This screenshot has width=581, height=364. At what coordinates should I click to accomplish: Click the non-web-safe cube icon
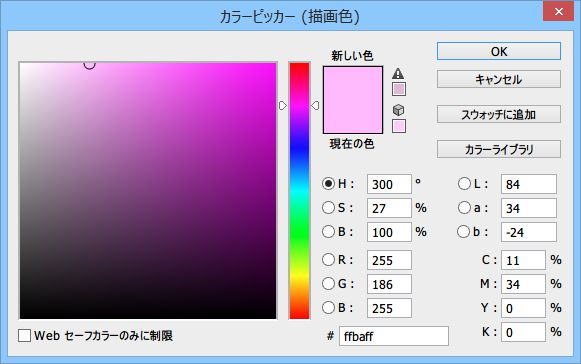point(398,110)
